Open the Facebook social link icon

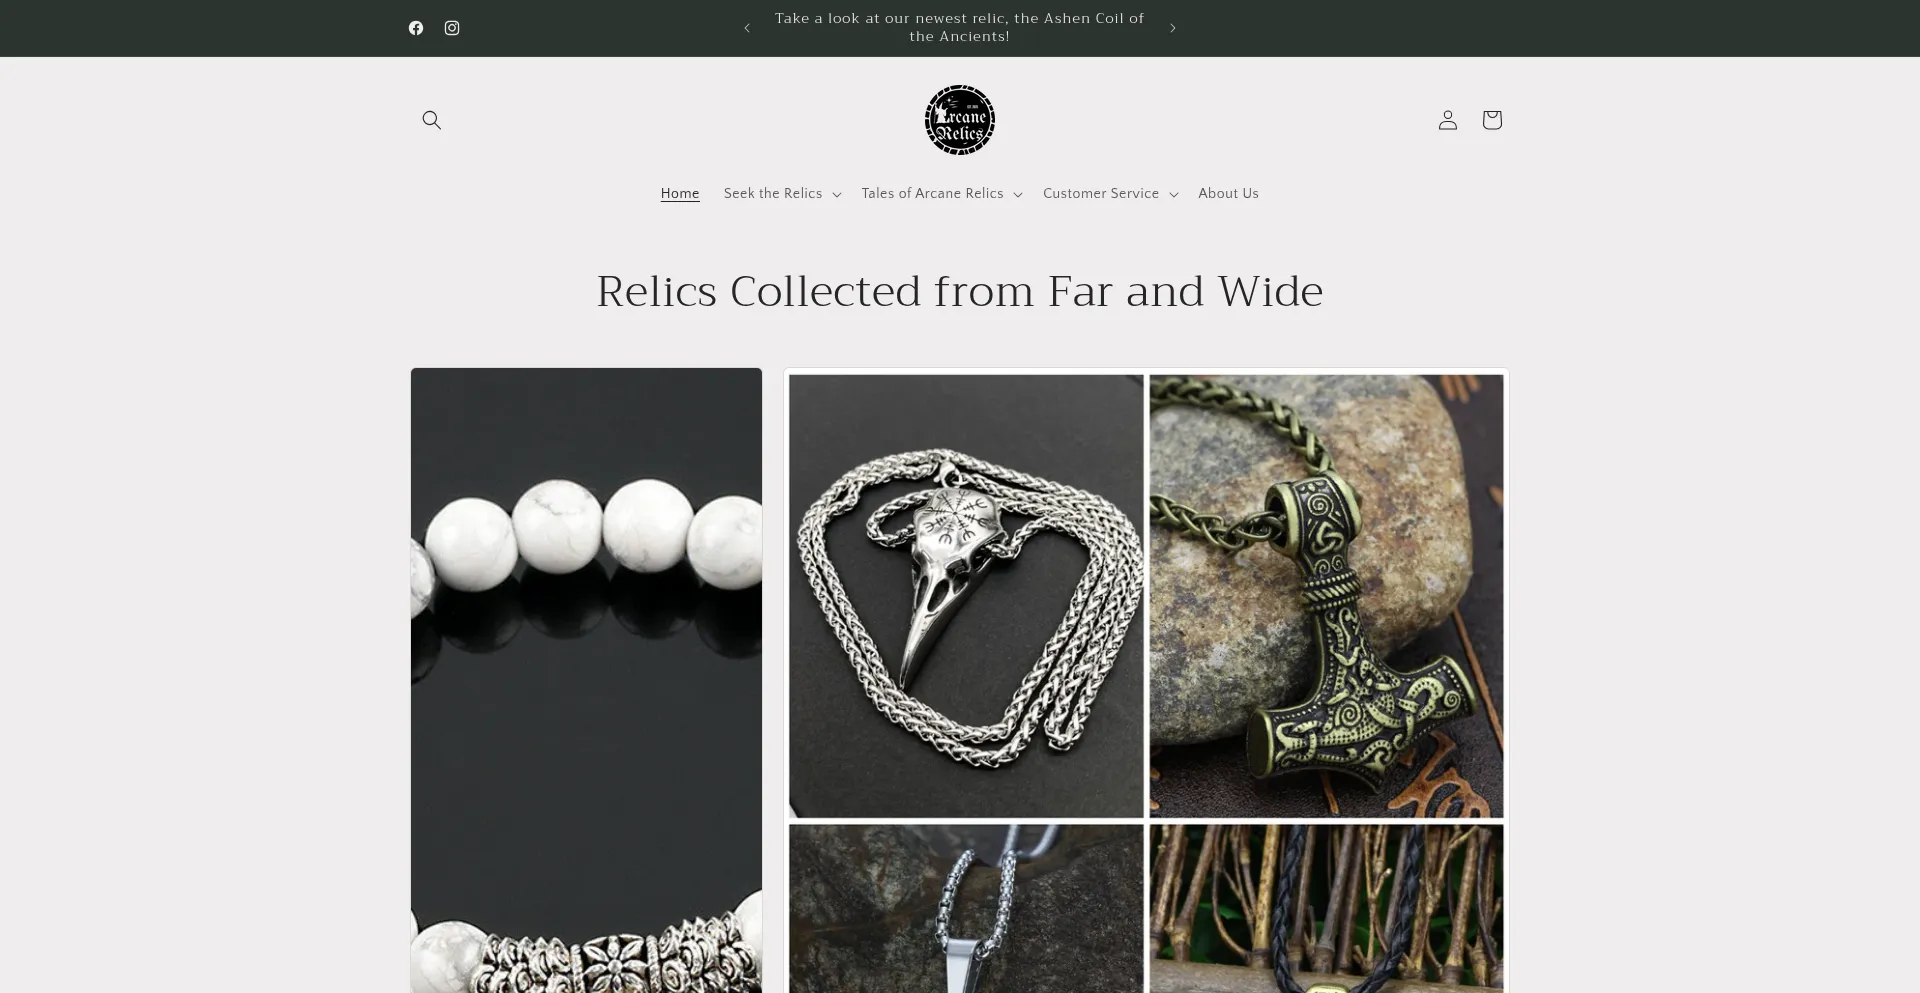tap(416, 28)
